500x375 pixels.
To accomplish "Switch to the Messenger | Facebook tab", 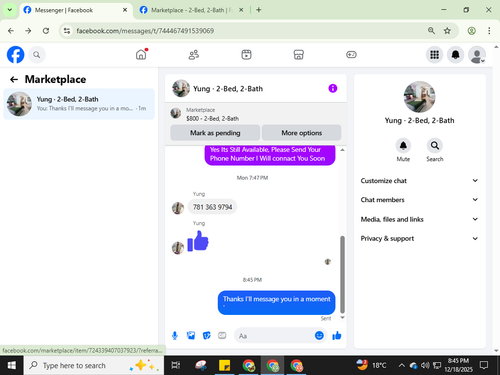I will click(75, 10).
